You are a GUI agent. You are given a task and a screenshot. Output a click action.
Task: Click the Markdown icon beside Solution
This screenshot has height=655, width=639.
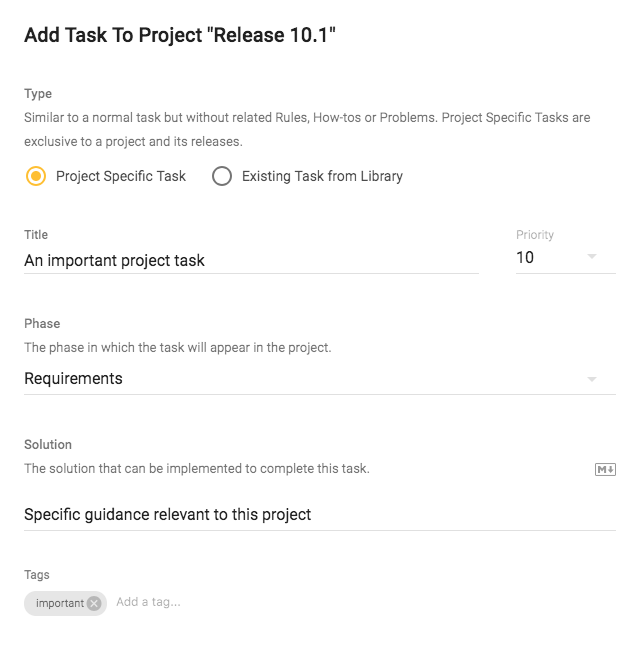click(x=605, y=469)
